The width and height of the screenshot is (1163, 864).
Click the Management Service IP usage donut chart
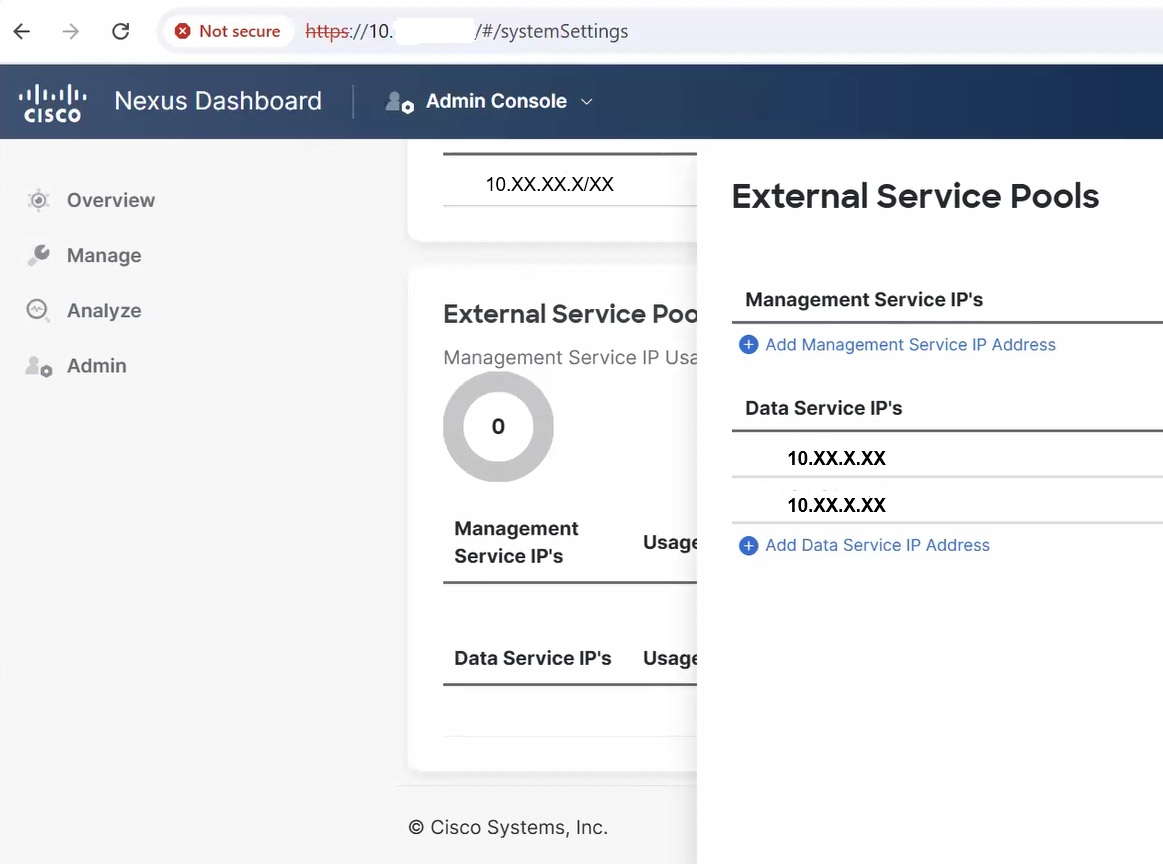pos(498,426)
